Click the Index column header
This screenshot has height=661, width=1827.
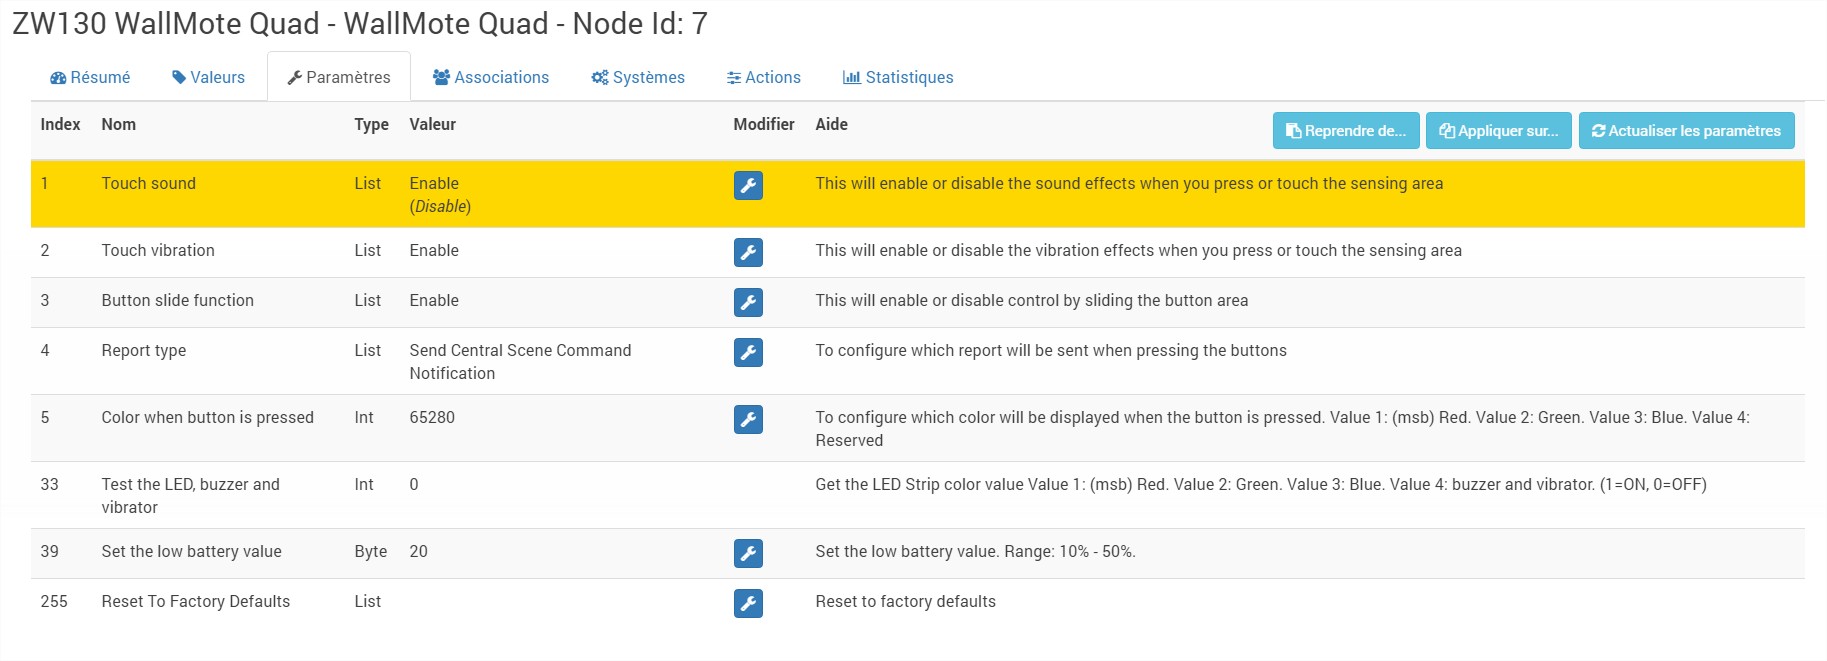point(60,124)
